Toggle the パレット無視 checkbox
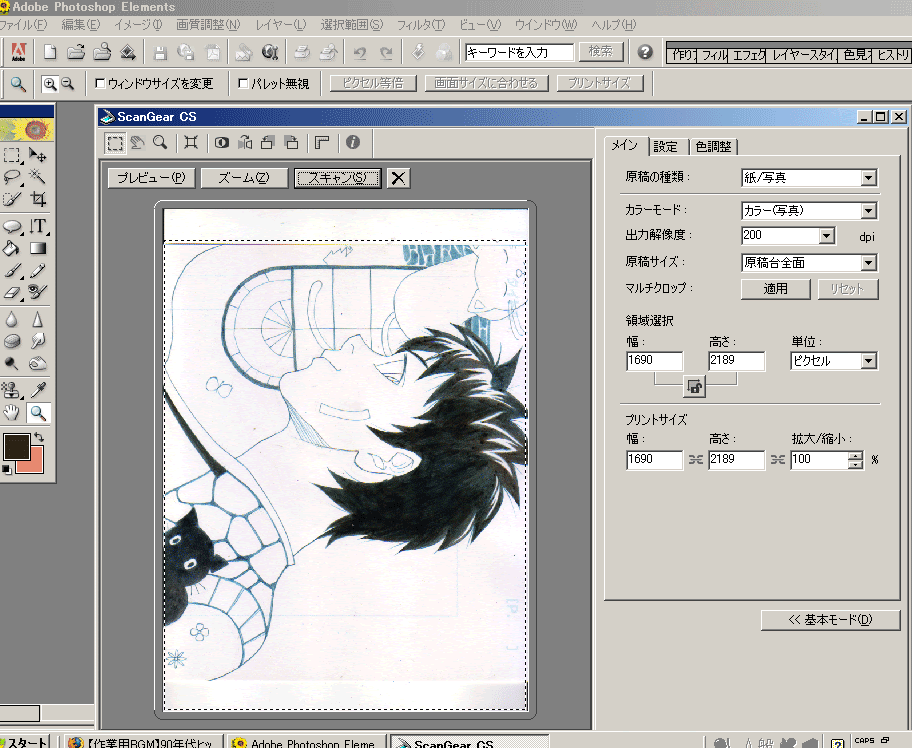912x748 pixels. coord(243,84)
